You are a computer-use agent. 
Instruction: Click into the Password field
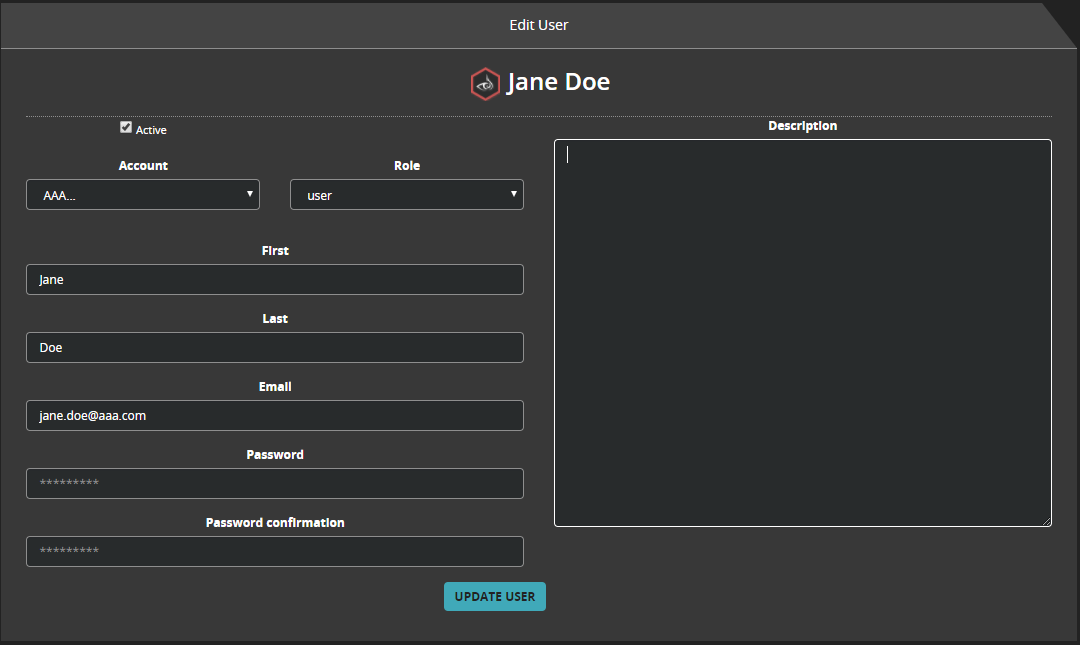click(275, 484)
